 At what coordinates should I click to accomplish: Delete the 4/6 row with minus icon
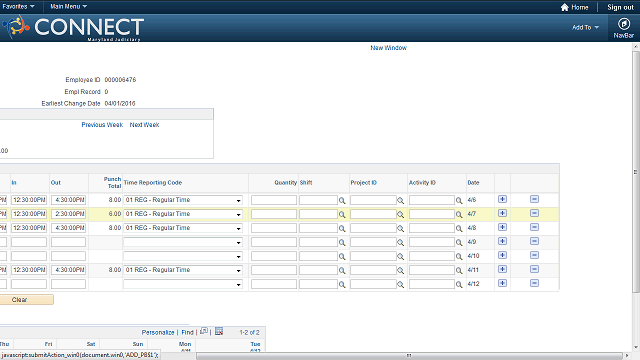coord(534,199)
